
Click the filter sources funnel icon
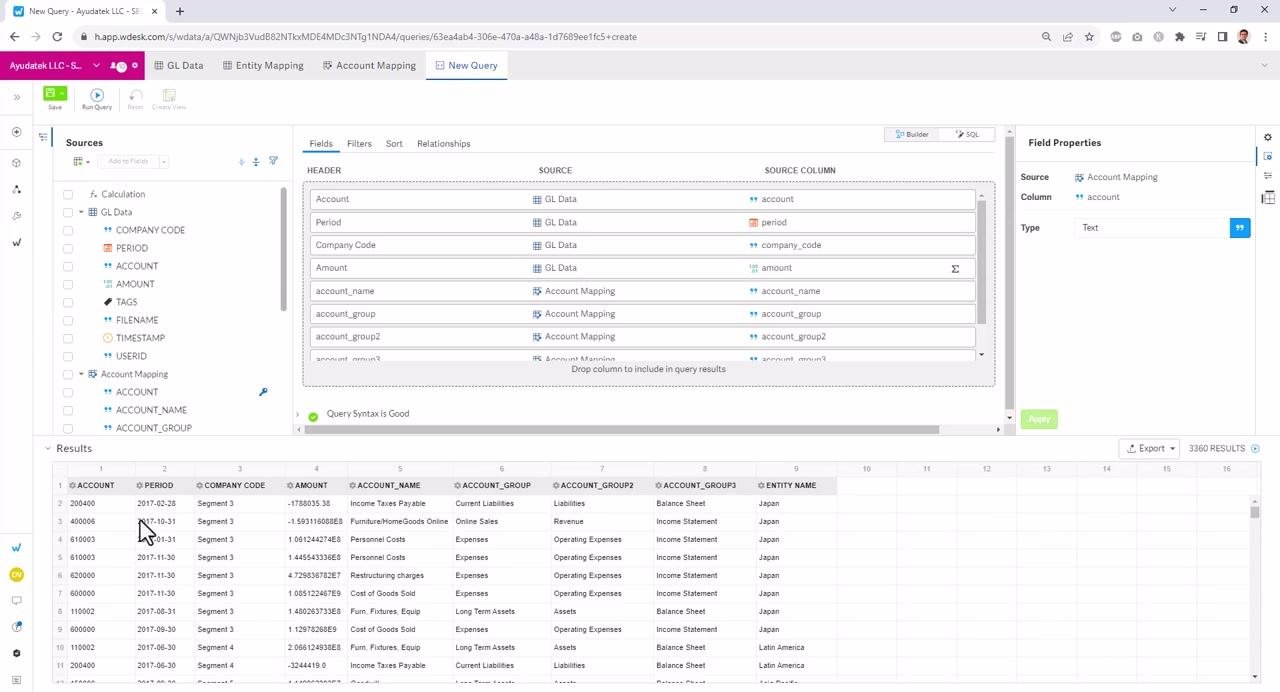[273, 161]
